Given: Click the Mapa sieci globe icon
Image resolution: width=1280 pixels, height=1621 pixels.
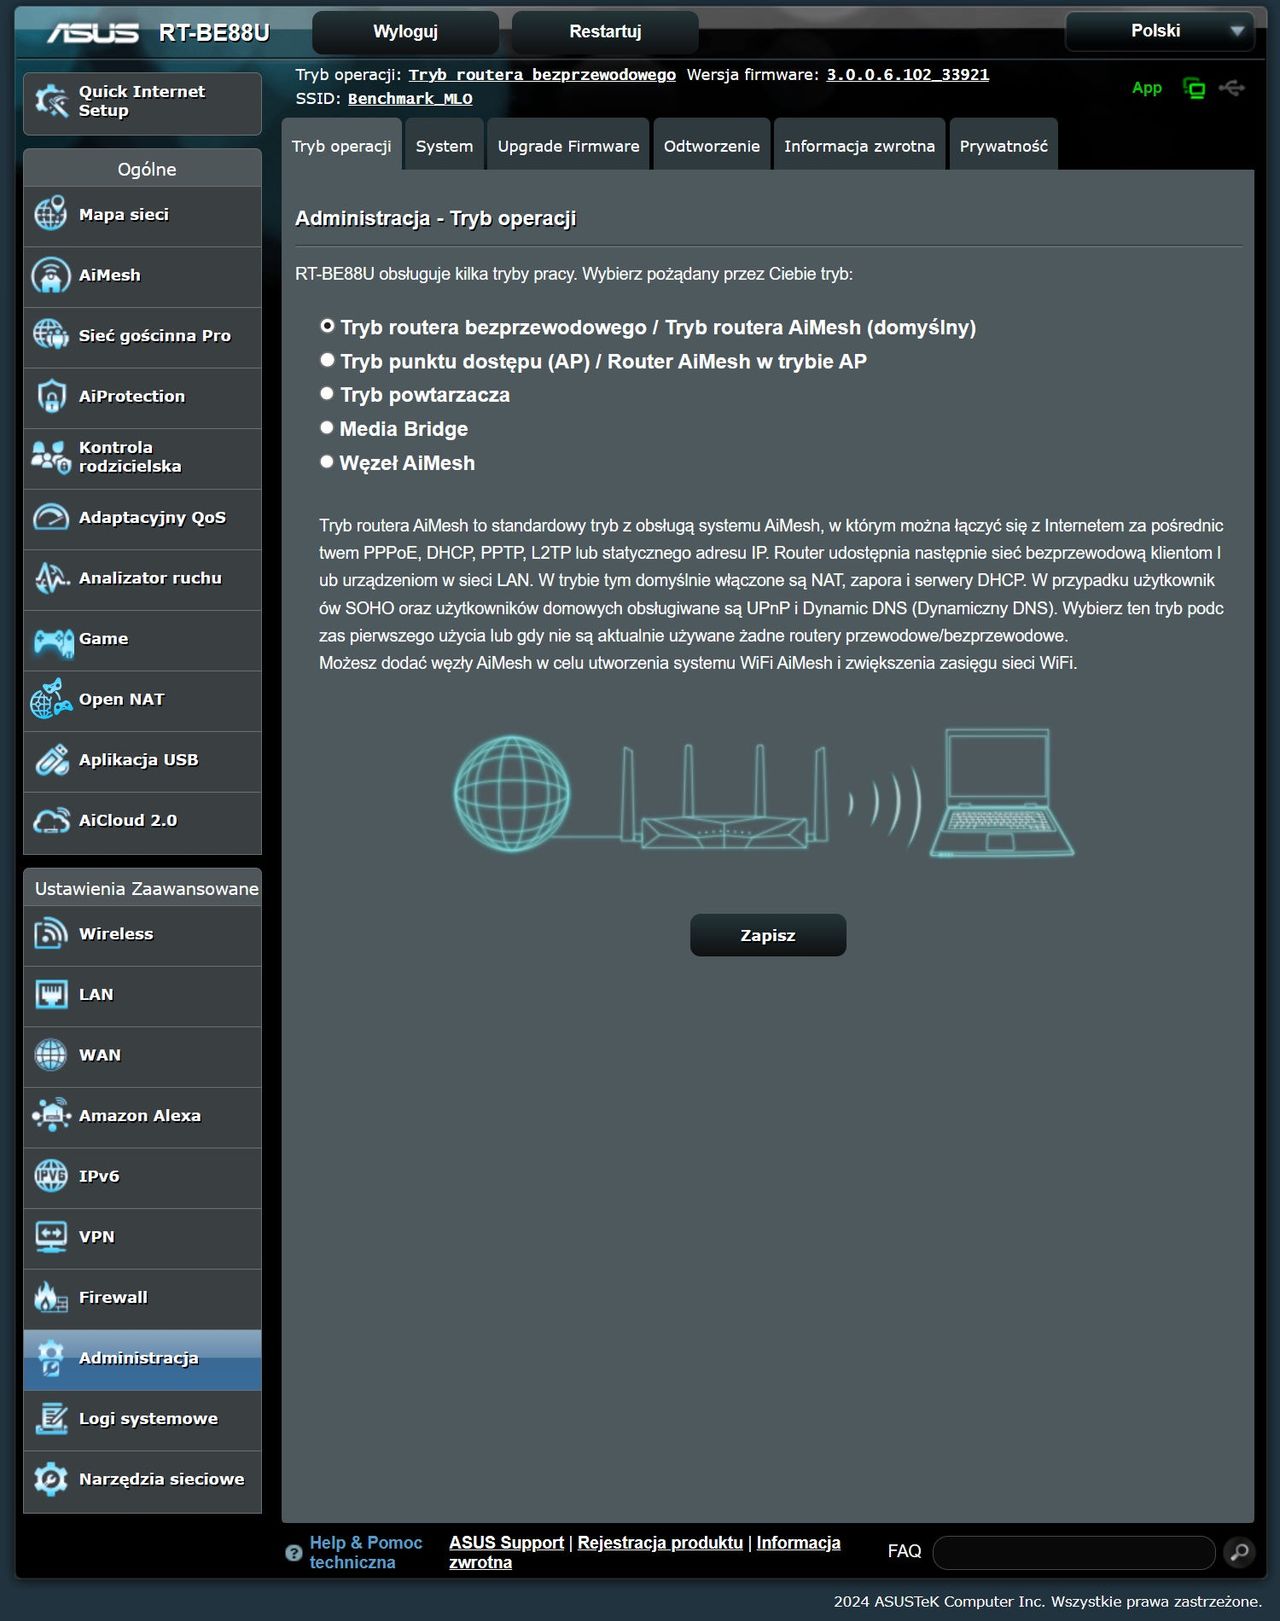Looking at the screenshot, I should tap(50, 214).
